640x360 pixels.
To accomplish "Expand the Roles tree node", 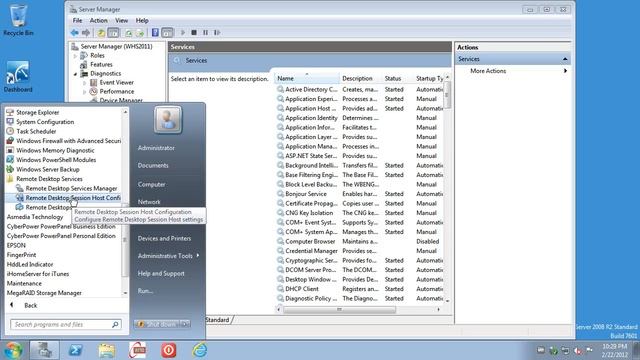I will tap(76, 56).
